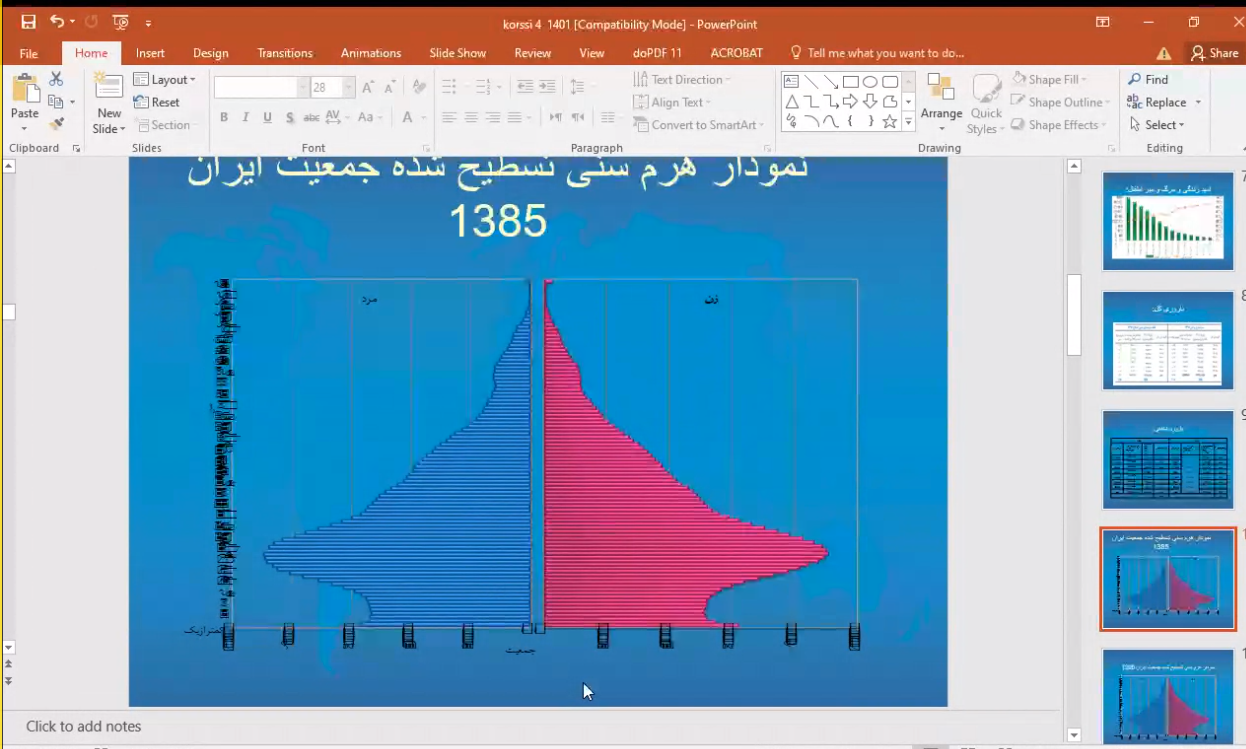This screenshot has width=1246, height=749.
Task: Cut selection with the scissors icon
Action: [x=56, y=79]
